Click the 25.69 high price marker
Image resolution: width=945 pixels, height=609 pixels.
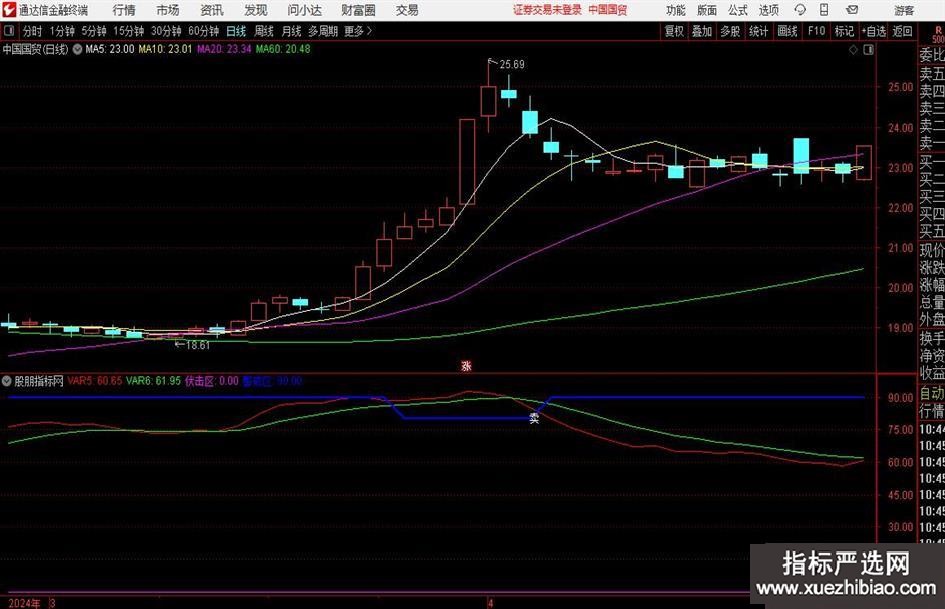tap(512, 65)
